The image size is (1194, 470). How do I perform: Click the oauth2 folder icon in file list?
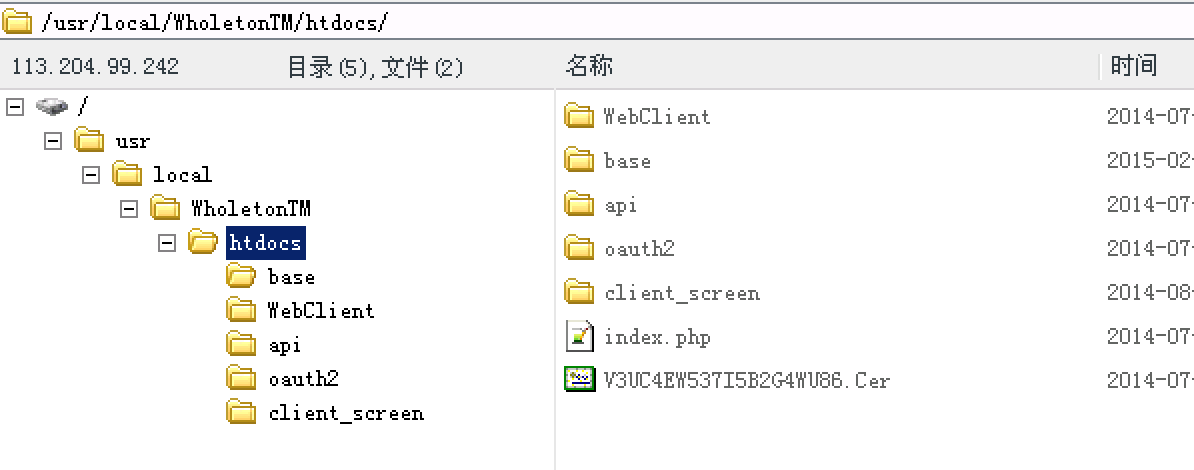(579, 248)
